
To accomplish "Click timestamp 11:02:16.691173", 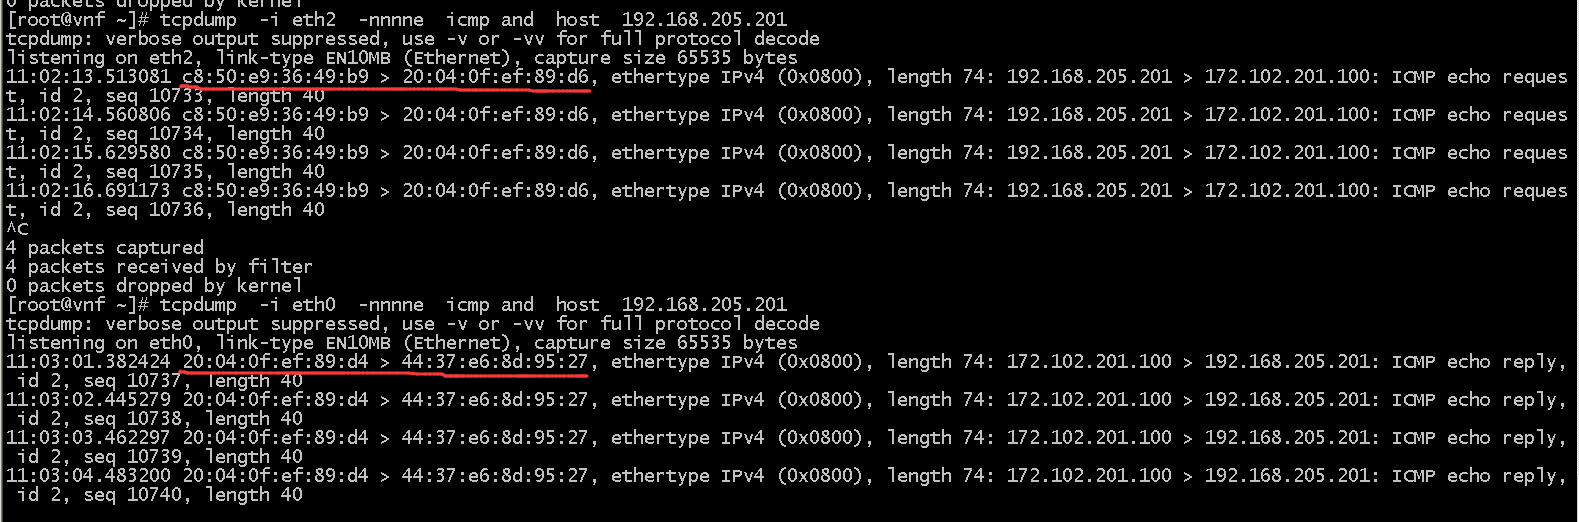I will [88, 190].
